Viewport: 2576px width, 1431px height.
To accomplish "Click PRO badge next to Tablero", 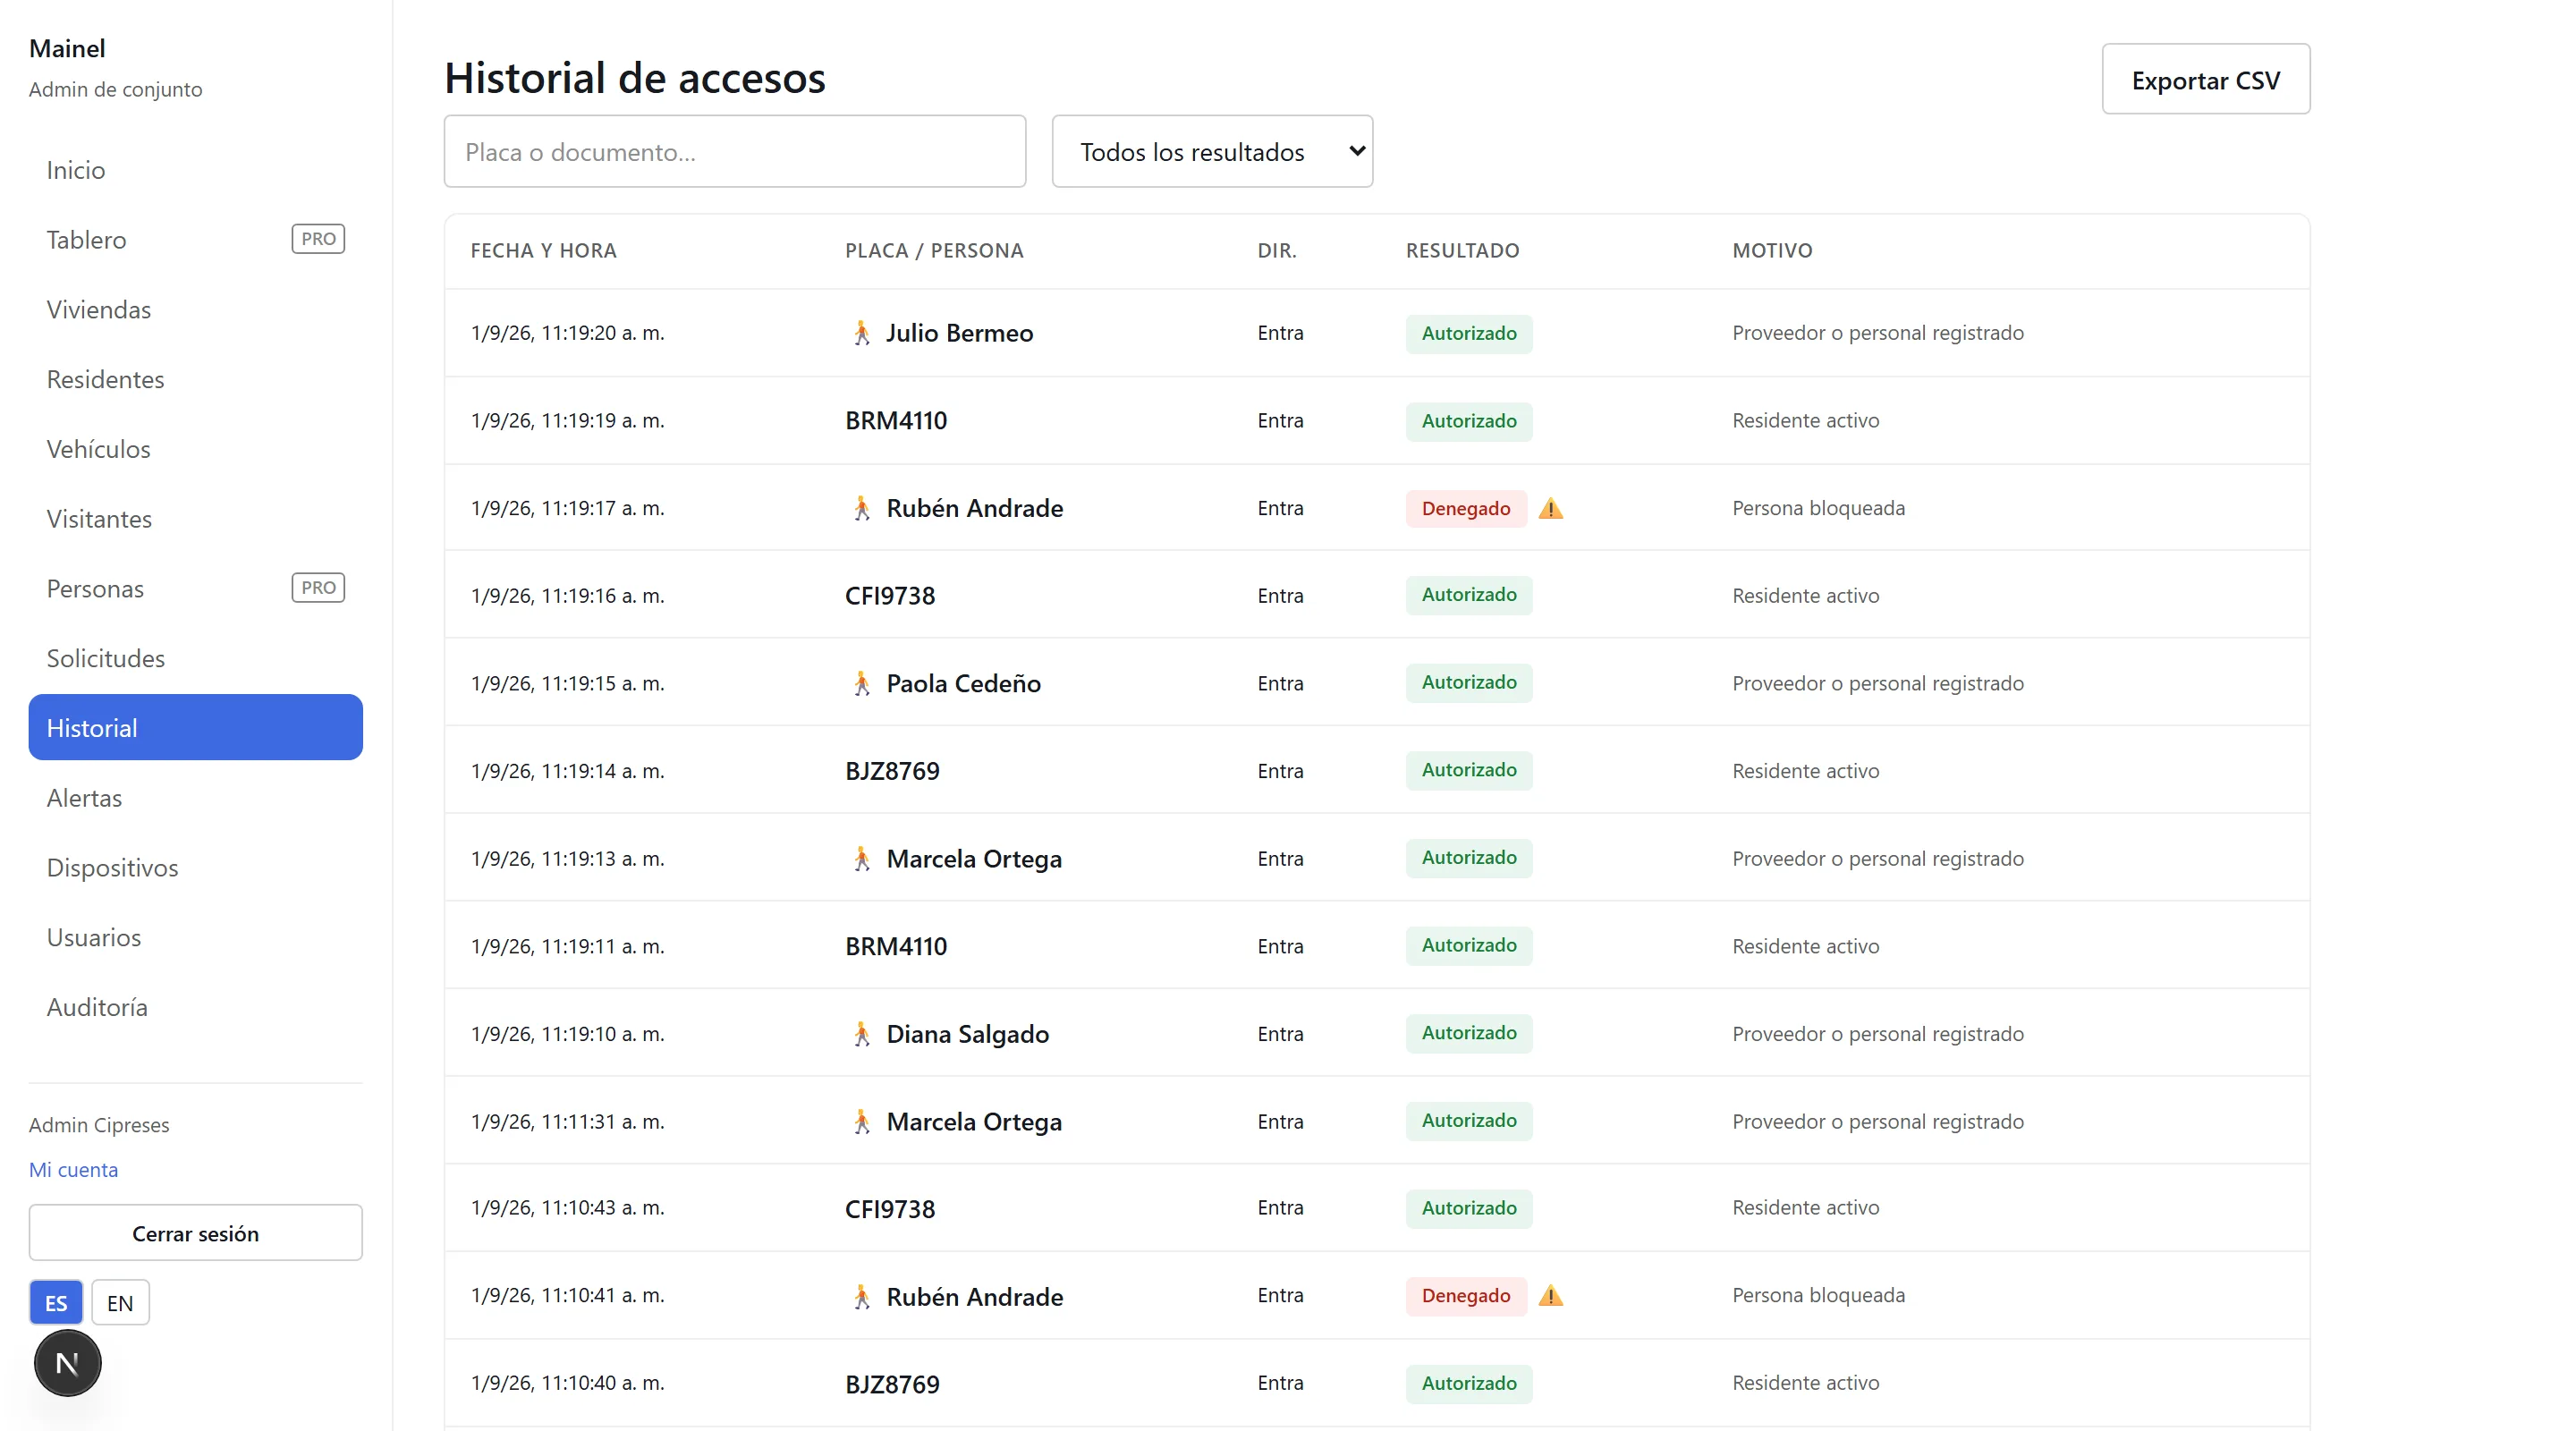I will 318,239.
